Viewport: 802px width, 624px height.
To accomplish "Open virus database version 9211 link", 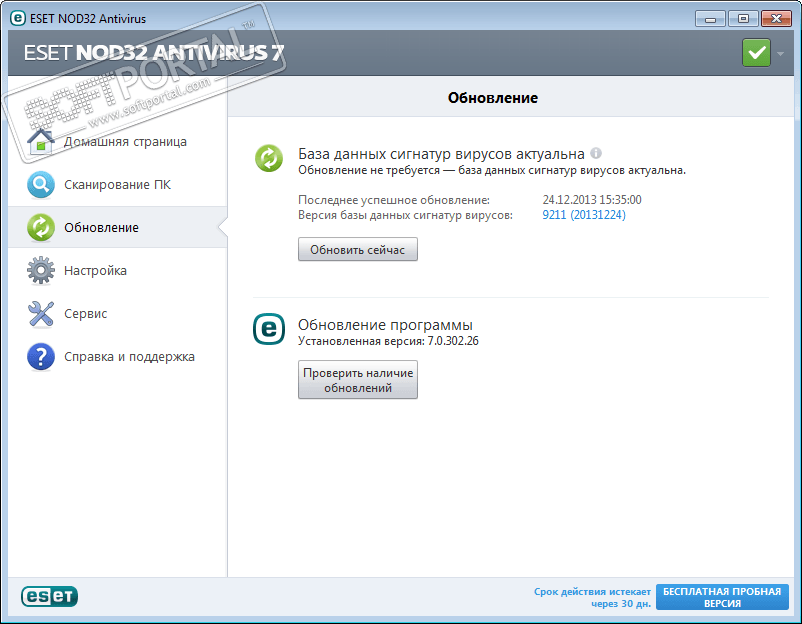I will [584, 215].
